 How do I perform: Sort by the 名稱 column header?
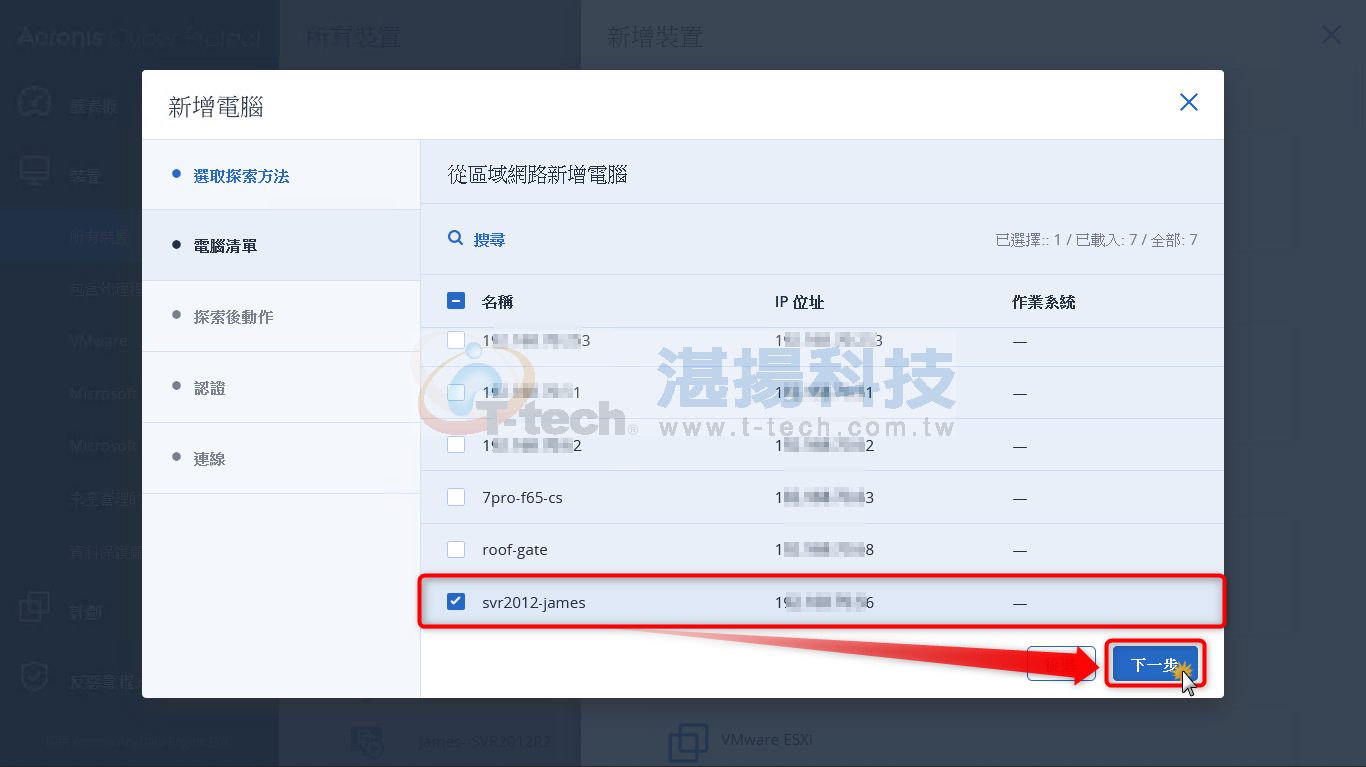(497, 301)
